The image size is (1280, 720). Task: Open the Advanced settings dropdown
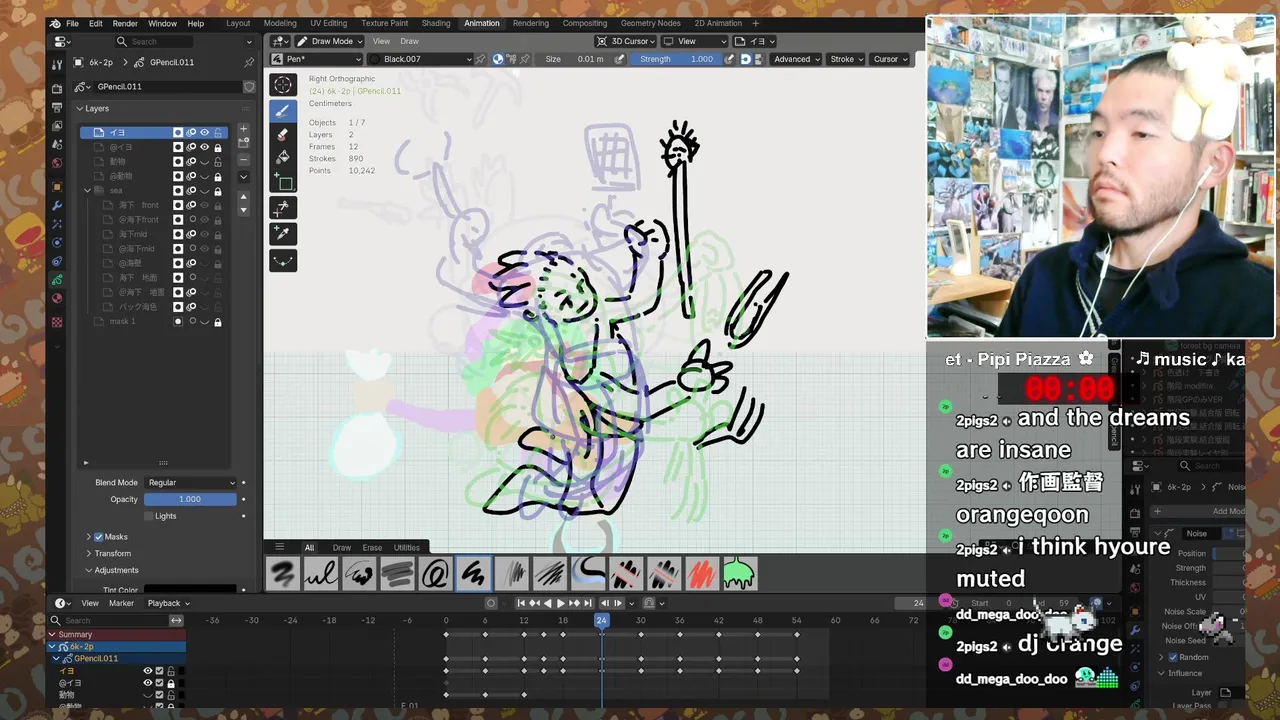click(796, 59)
